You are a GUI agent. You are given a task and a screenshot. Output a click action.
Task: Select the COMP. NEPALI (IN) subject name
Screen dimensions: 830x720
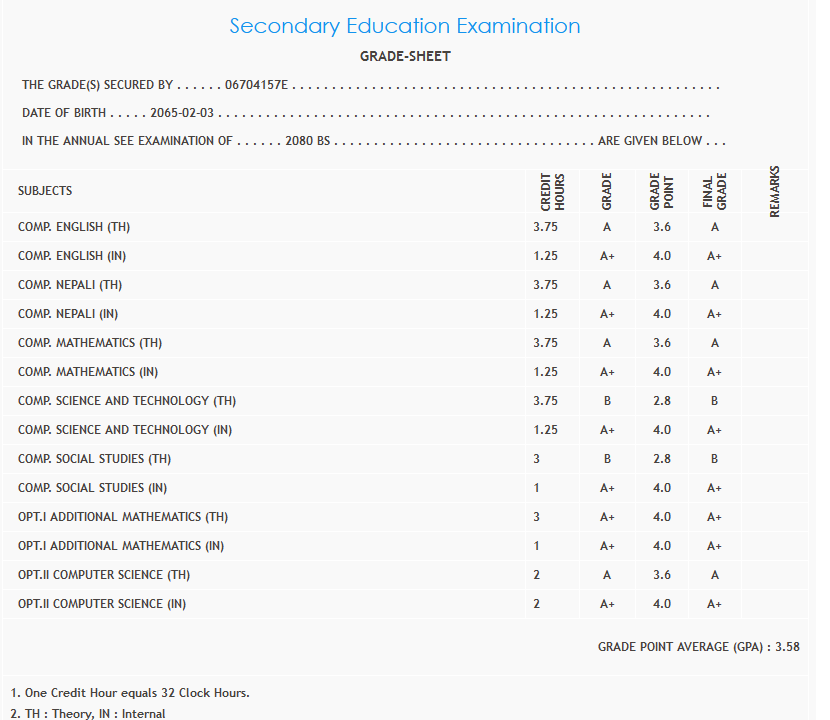pyautogui.click(x=68, y=314)
